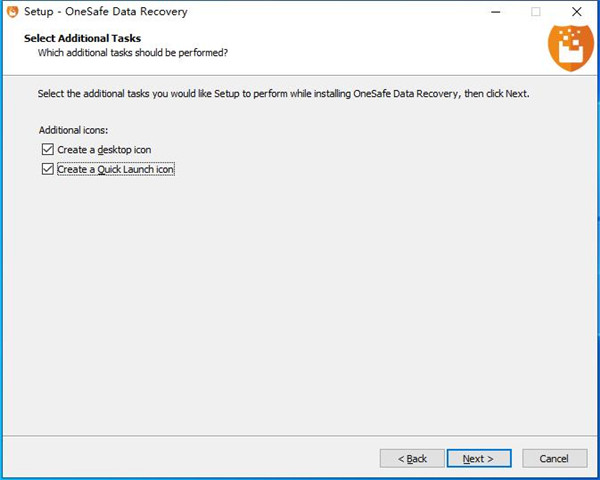Click the "Create a Quick Launch icon" label

(116, 170)
